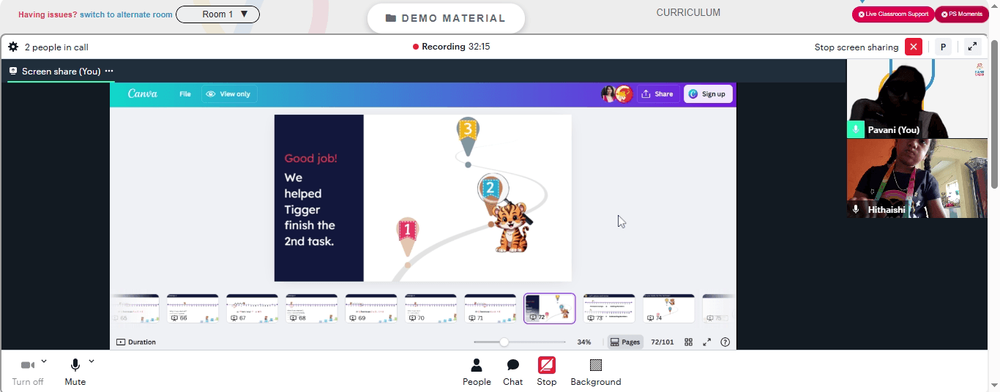Select slide 67 thumbnail
The height and width of the screenshot is (392, 1000).
(x=252, y=309)
